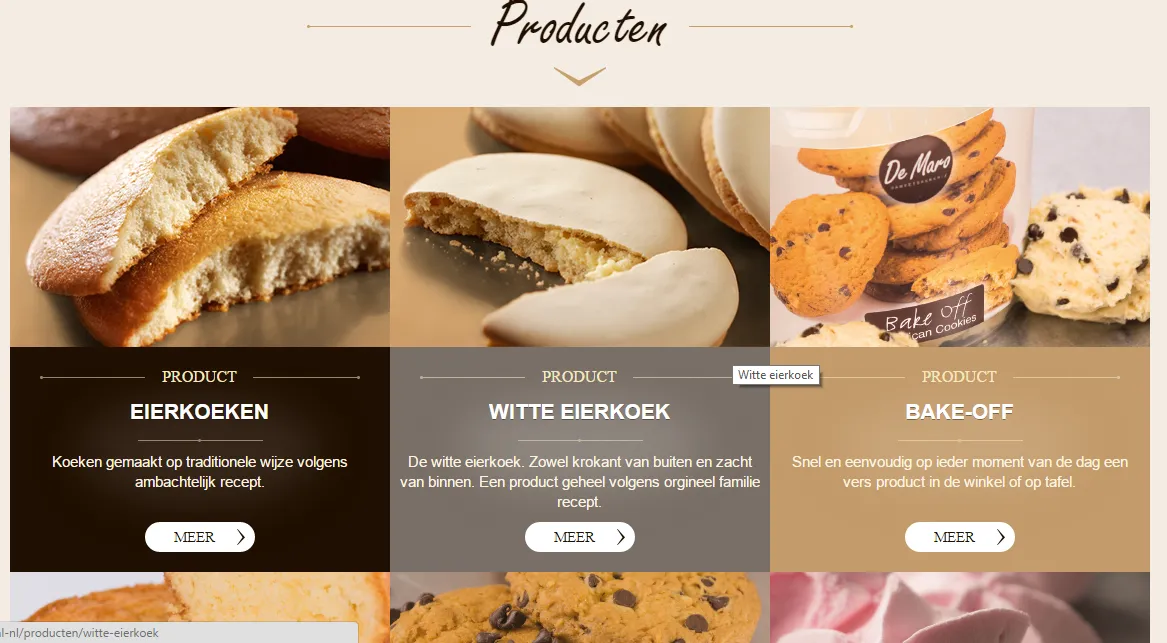Click the BAKE-OFF heading

(959, 412)
